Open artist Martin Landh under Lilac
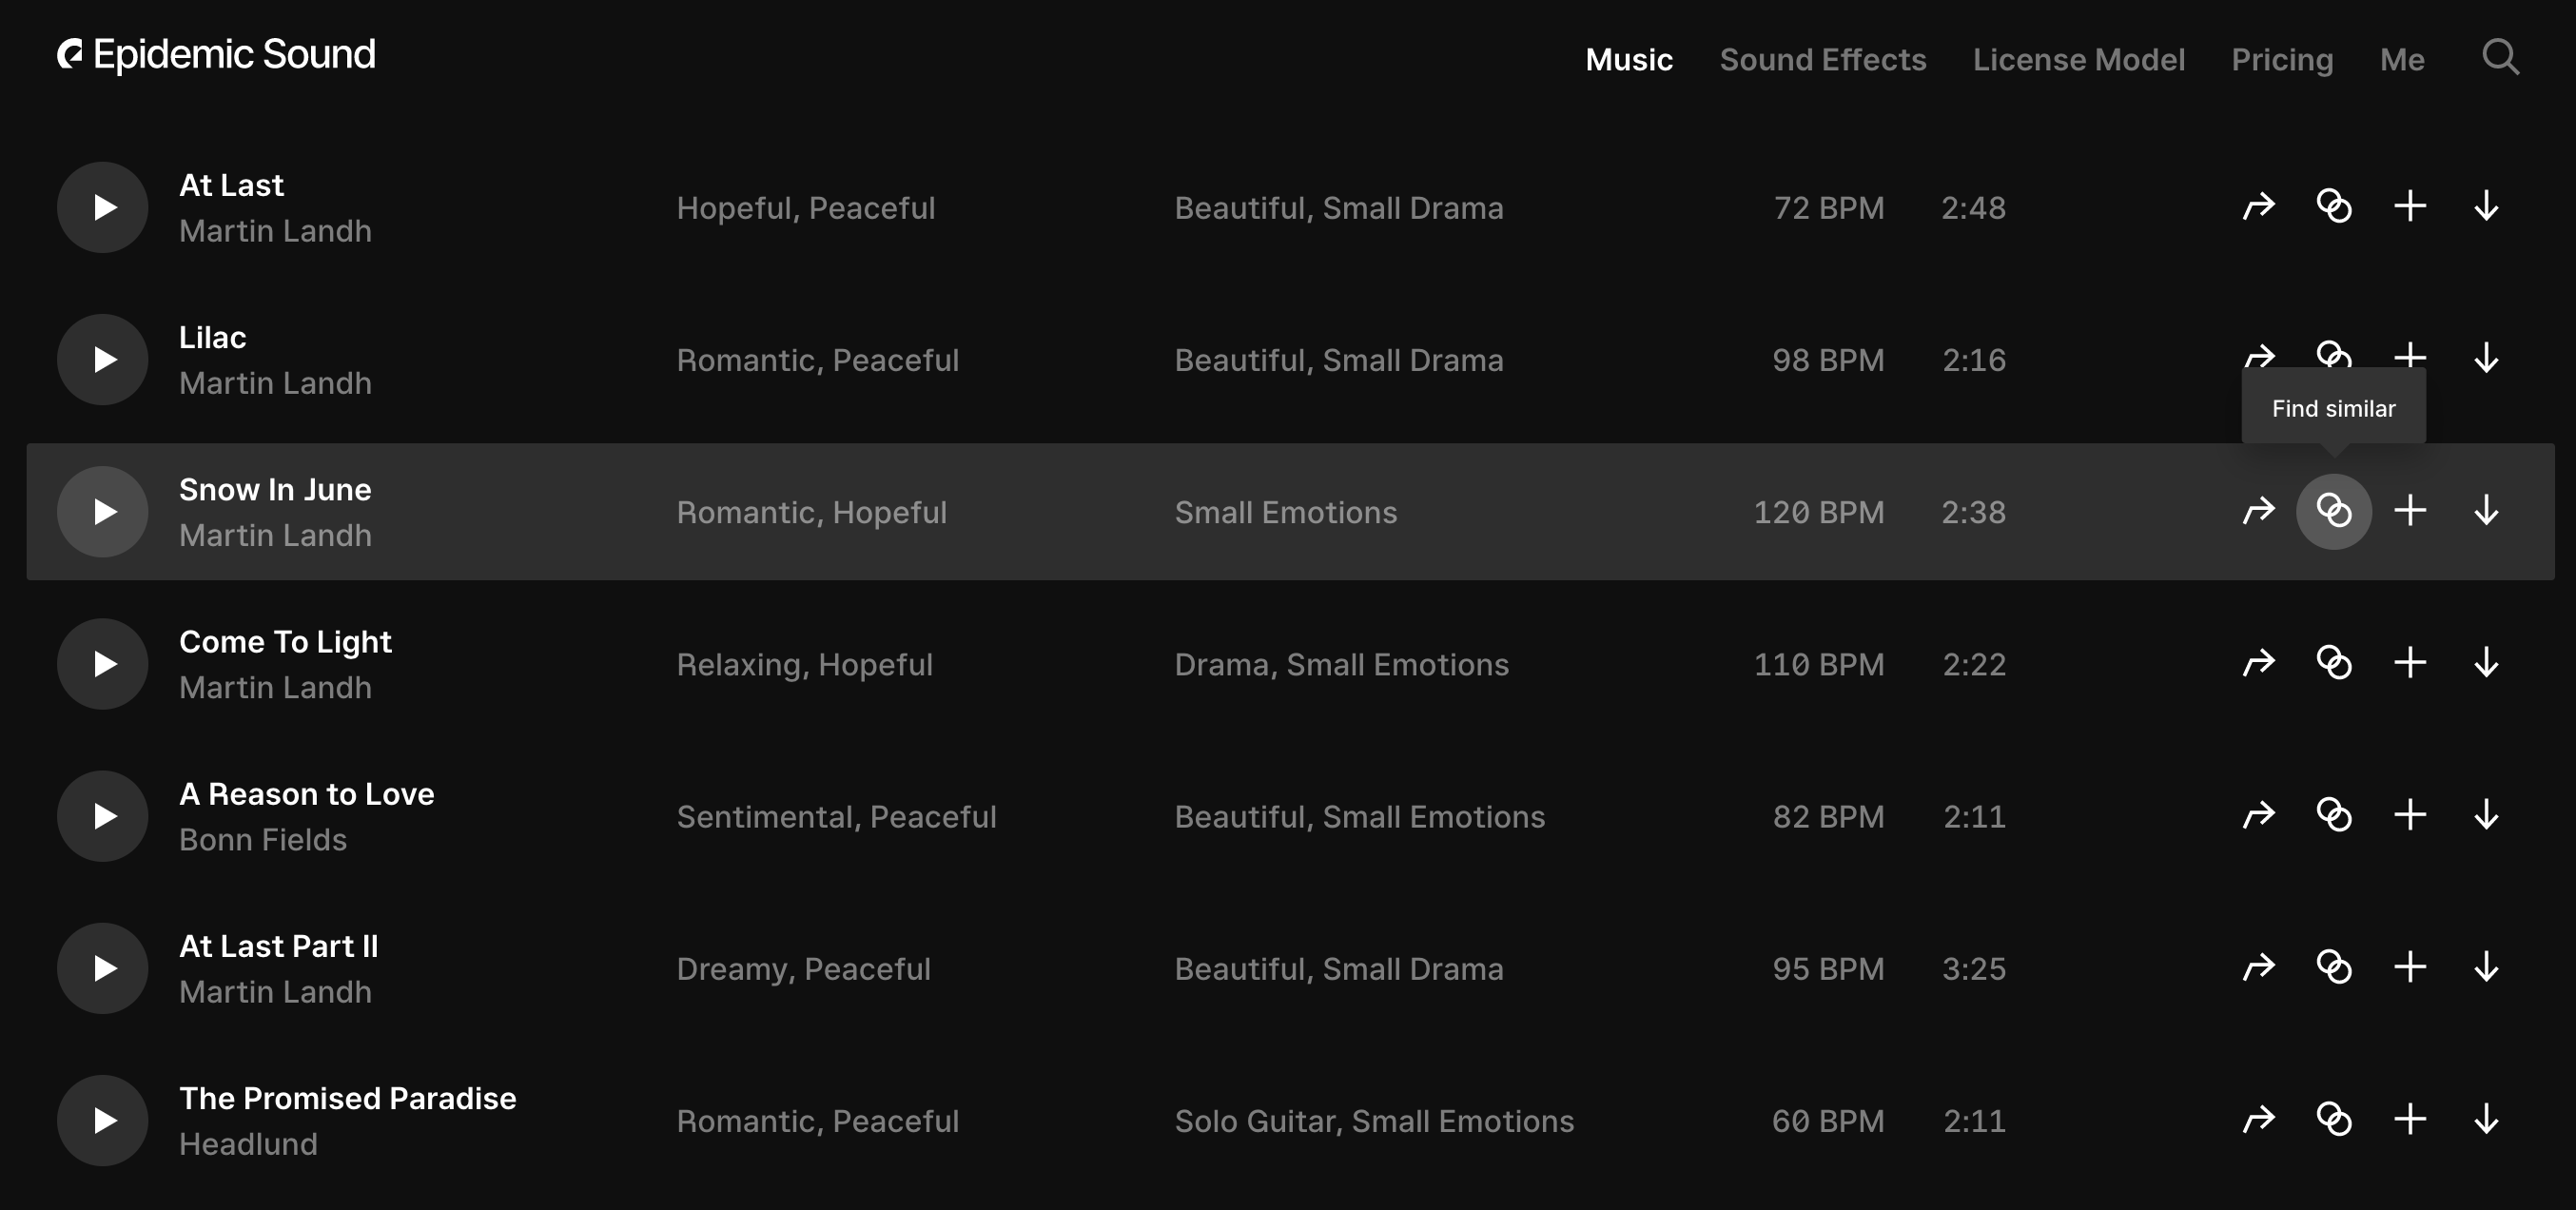The width and height of the screenshot is (2576, 1210). (x=275, y=383)
